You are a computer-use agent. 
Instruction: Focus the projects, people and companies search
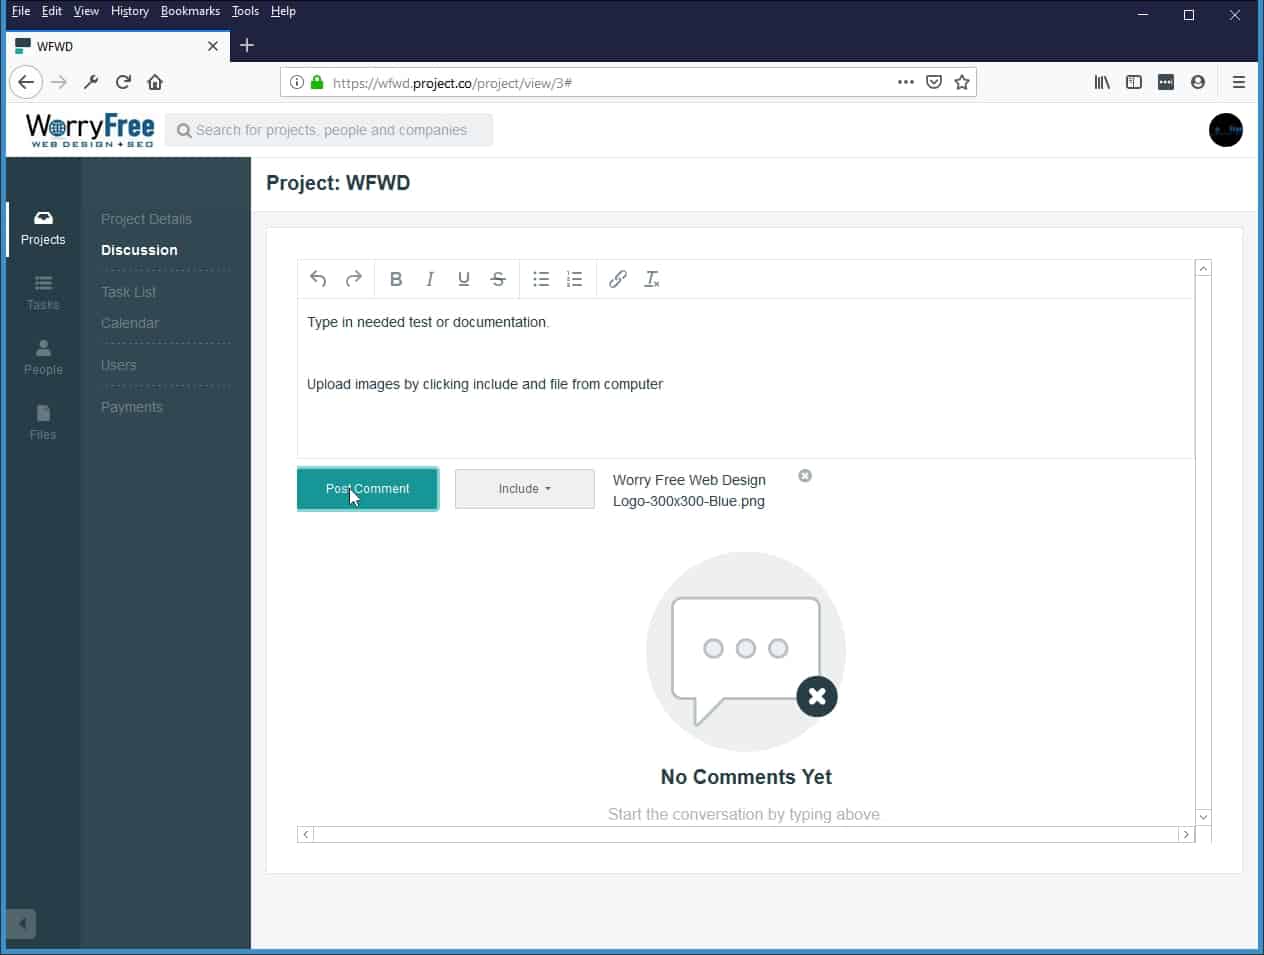[329, 130]
